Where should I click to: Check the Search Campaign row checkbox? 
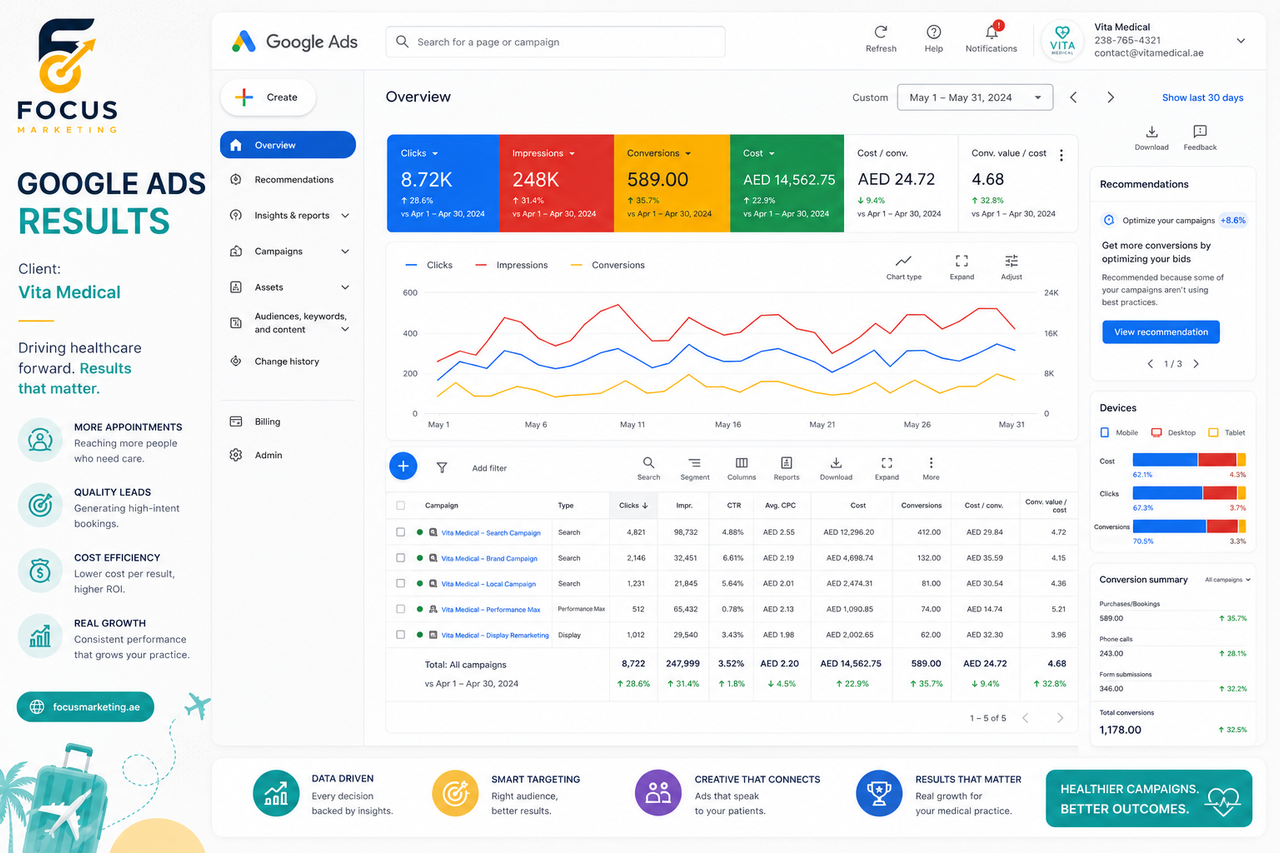point(401,532)
